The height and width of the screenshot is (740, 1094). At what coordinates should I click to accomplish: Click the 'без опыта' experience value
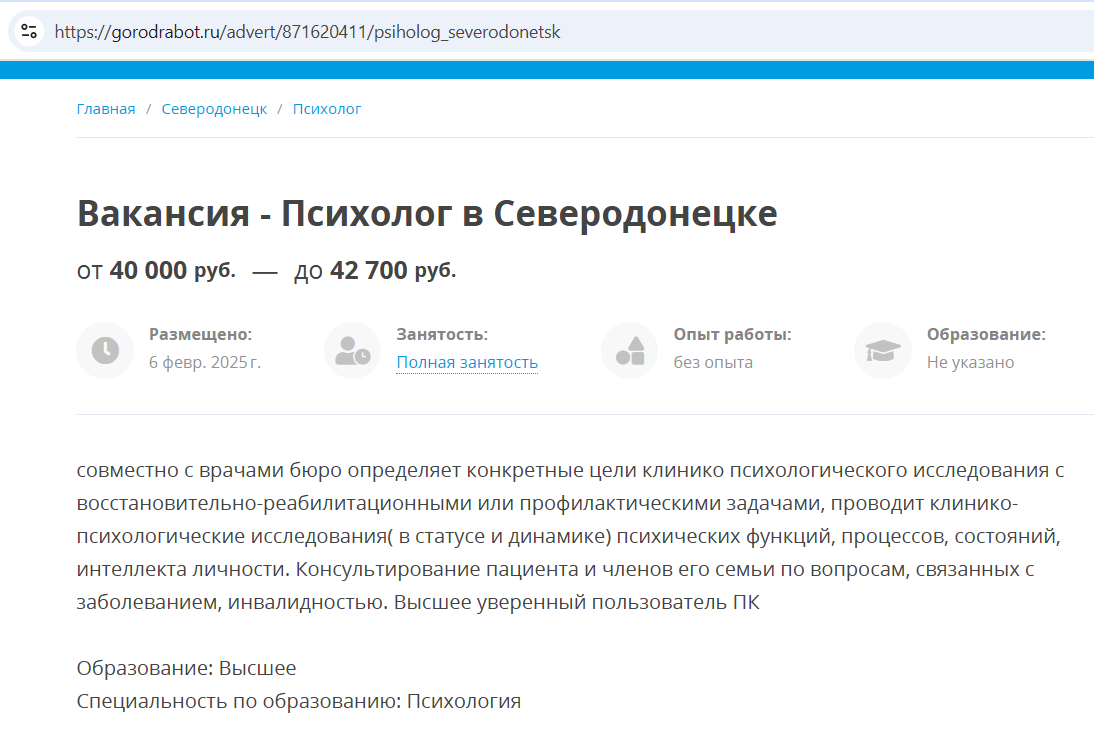713,362
